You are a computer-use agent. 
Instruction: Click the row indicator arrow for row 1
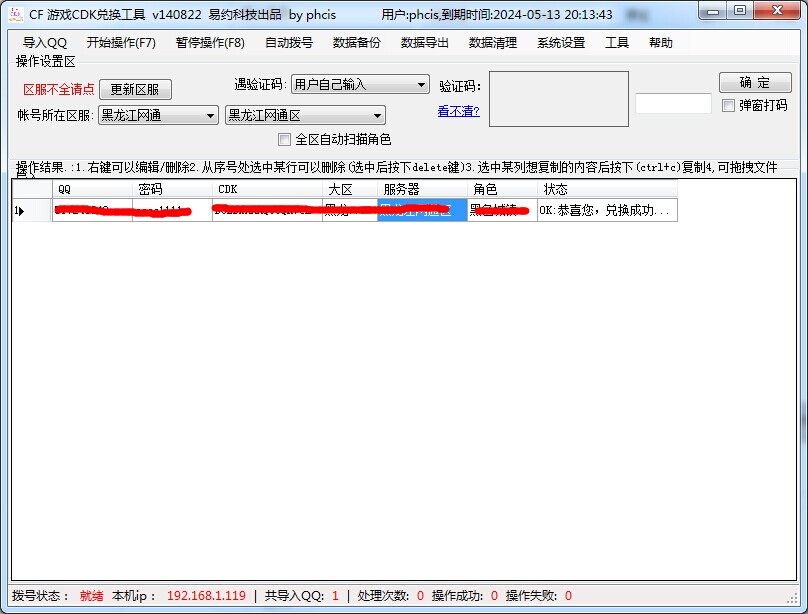pos(19,211)
